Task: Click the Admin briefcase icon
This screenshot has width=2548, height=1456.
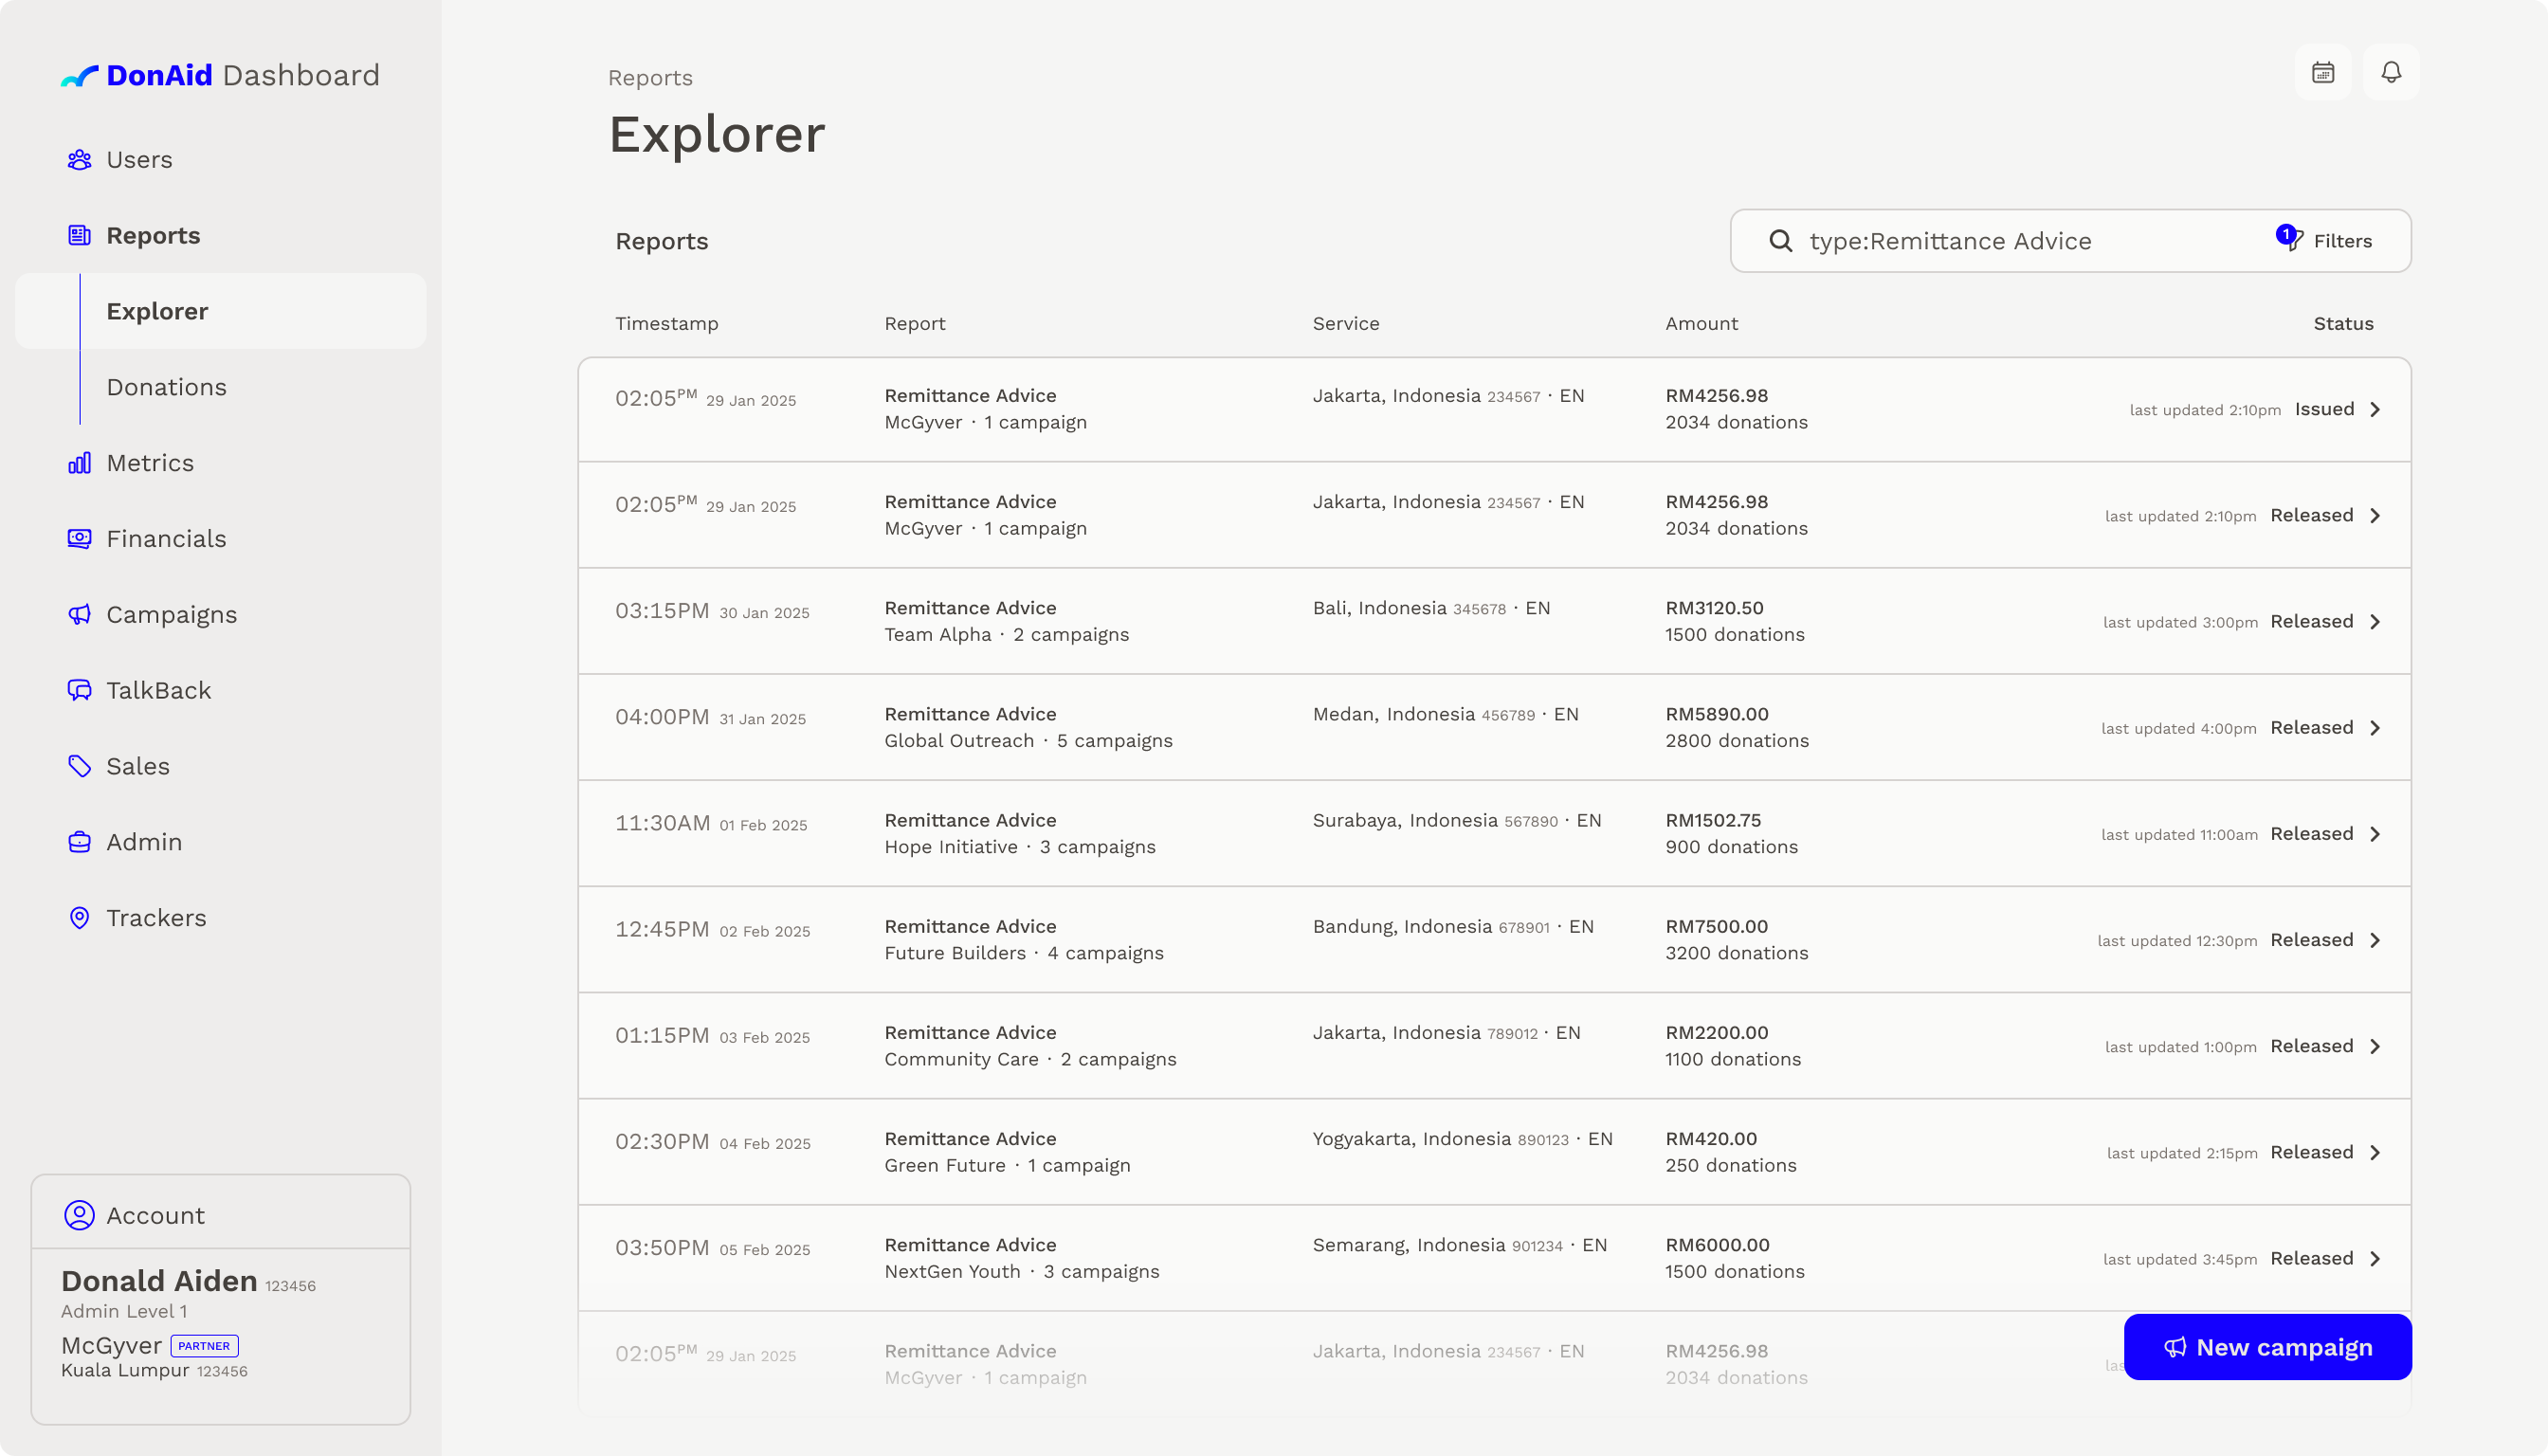Action: tap(79, 842)
